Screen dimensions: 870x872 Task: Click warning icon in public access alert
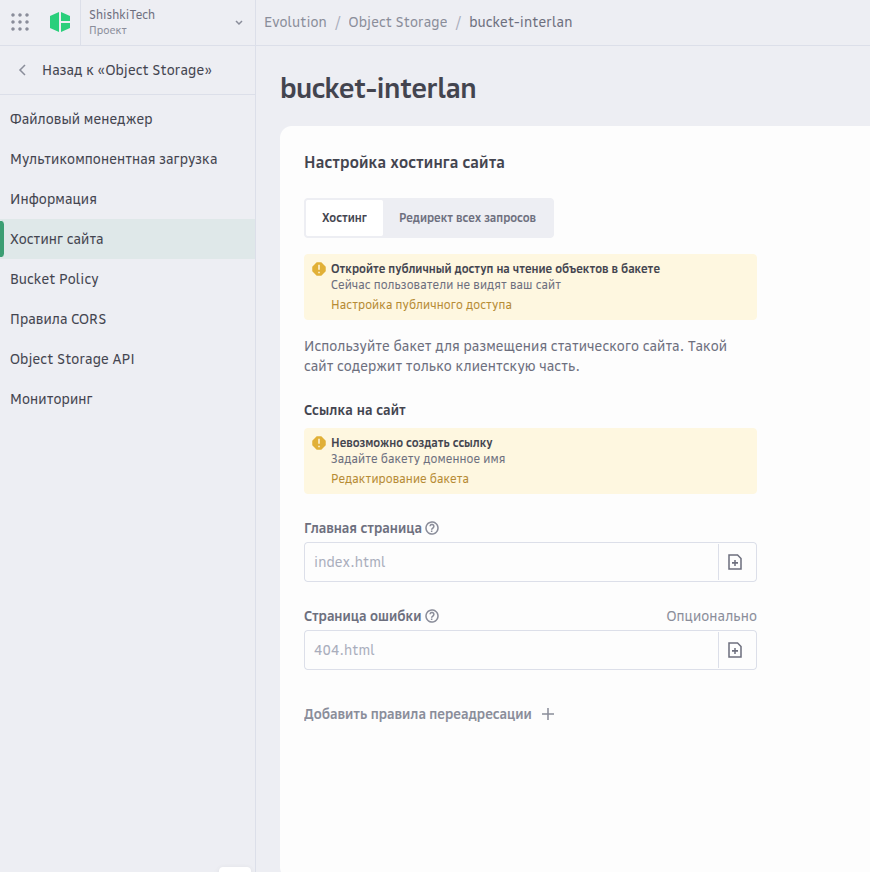[319, 269]
